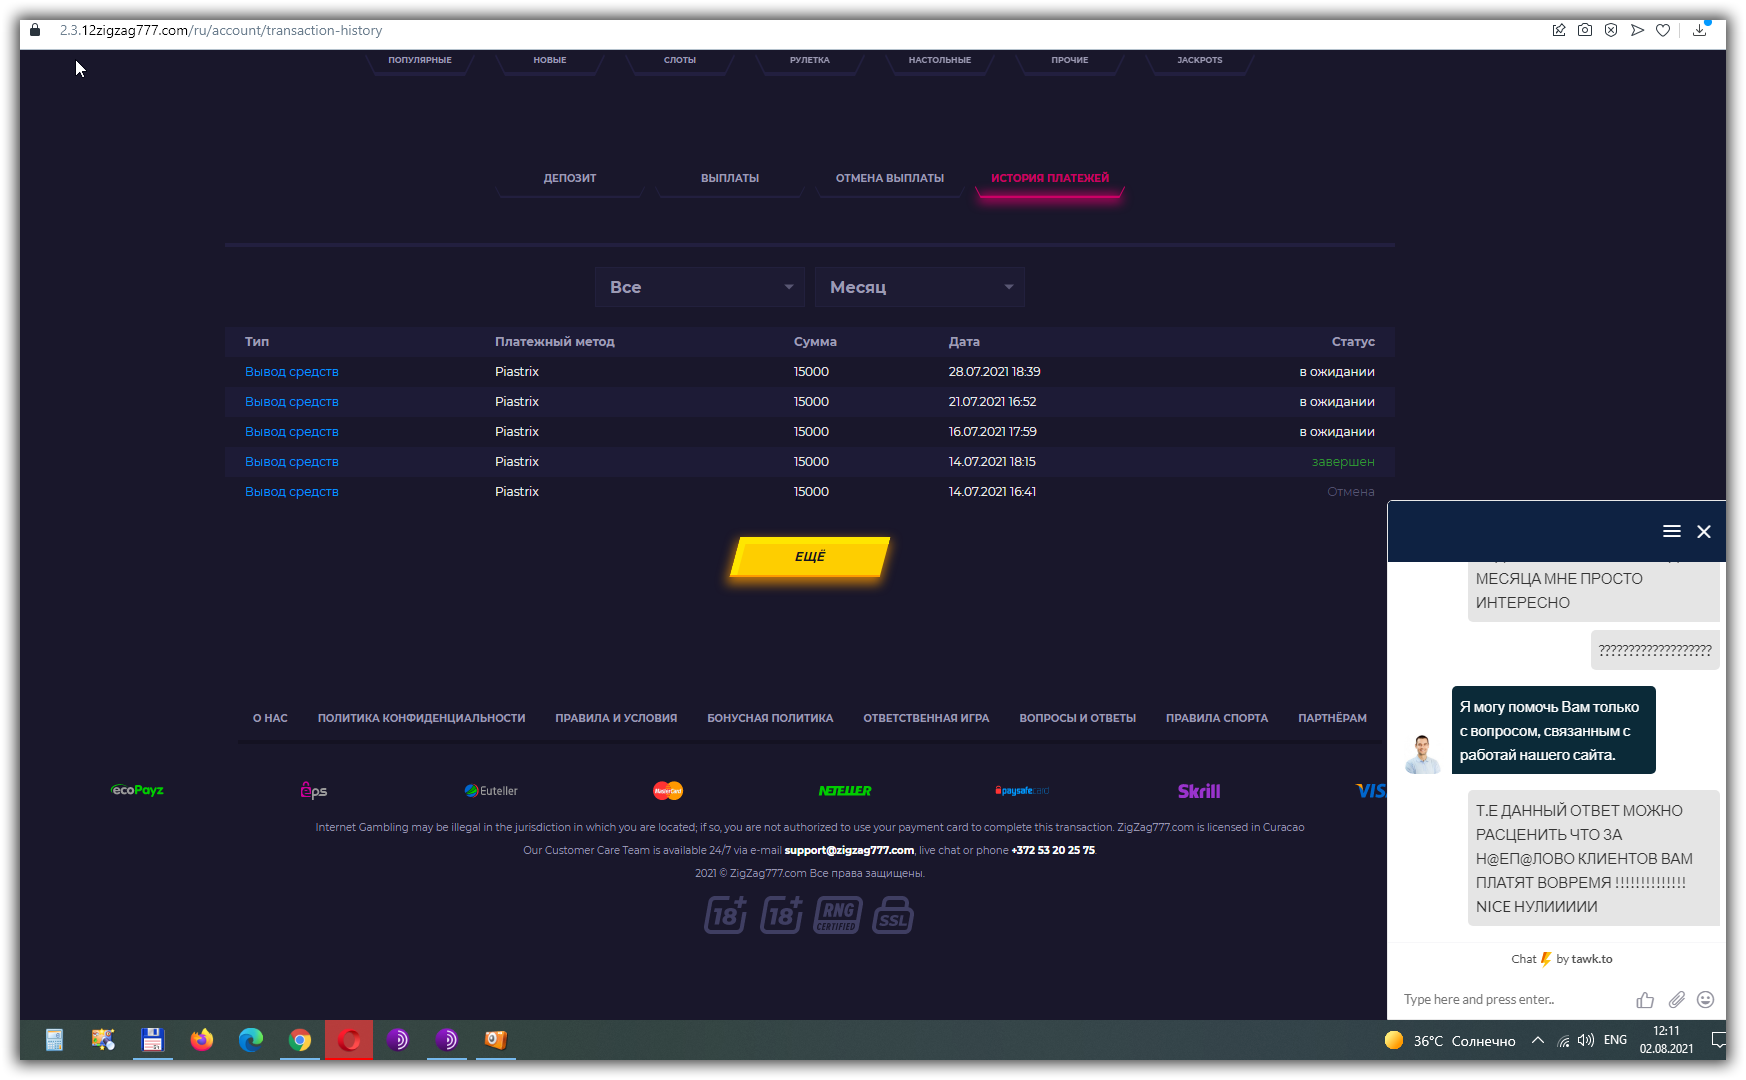Image resolution: width=1746 pixels, height=1080 pixels.
Task: Open Firefox from the taskbar
Action: 202,1040
